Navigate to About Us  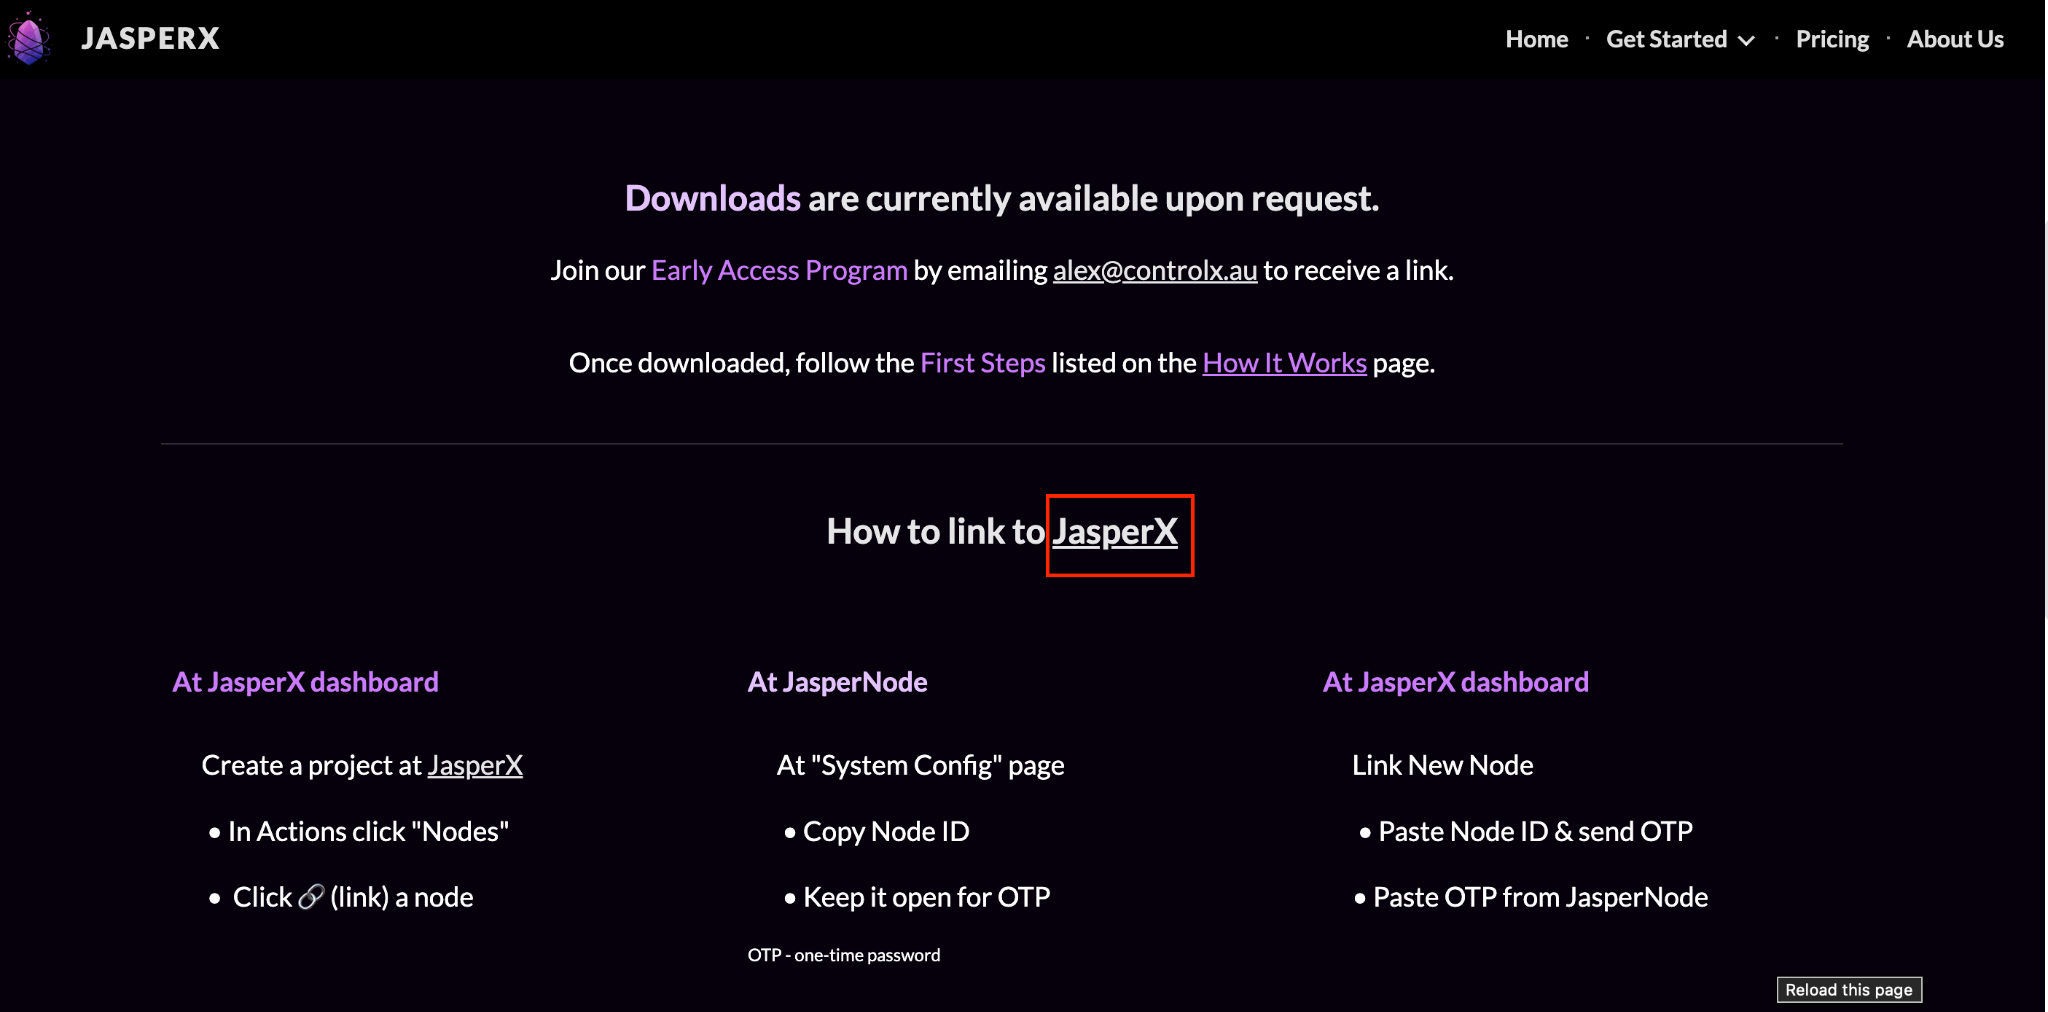1954,39
